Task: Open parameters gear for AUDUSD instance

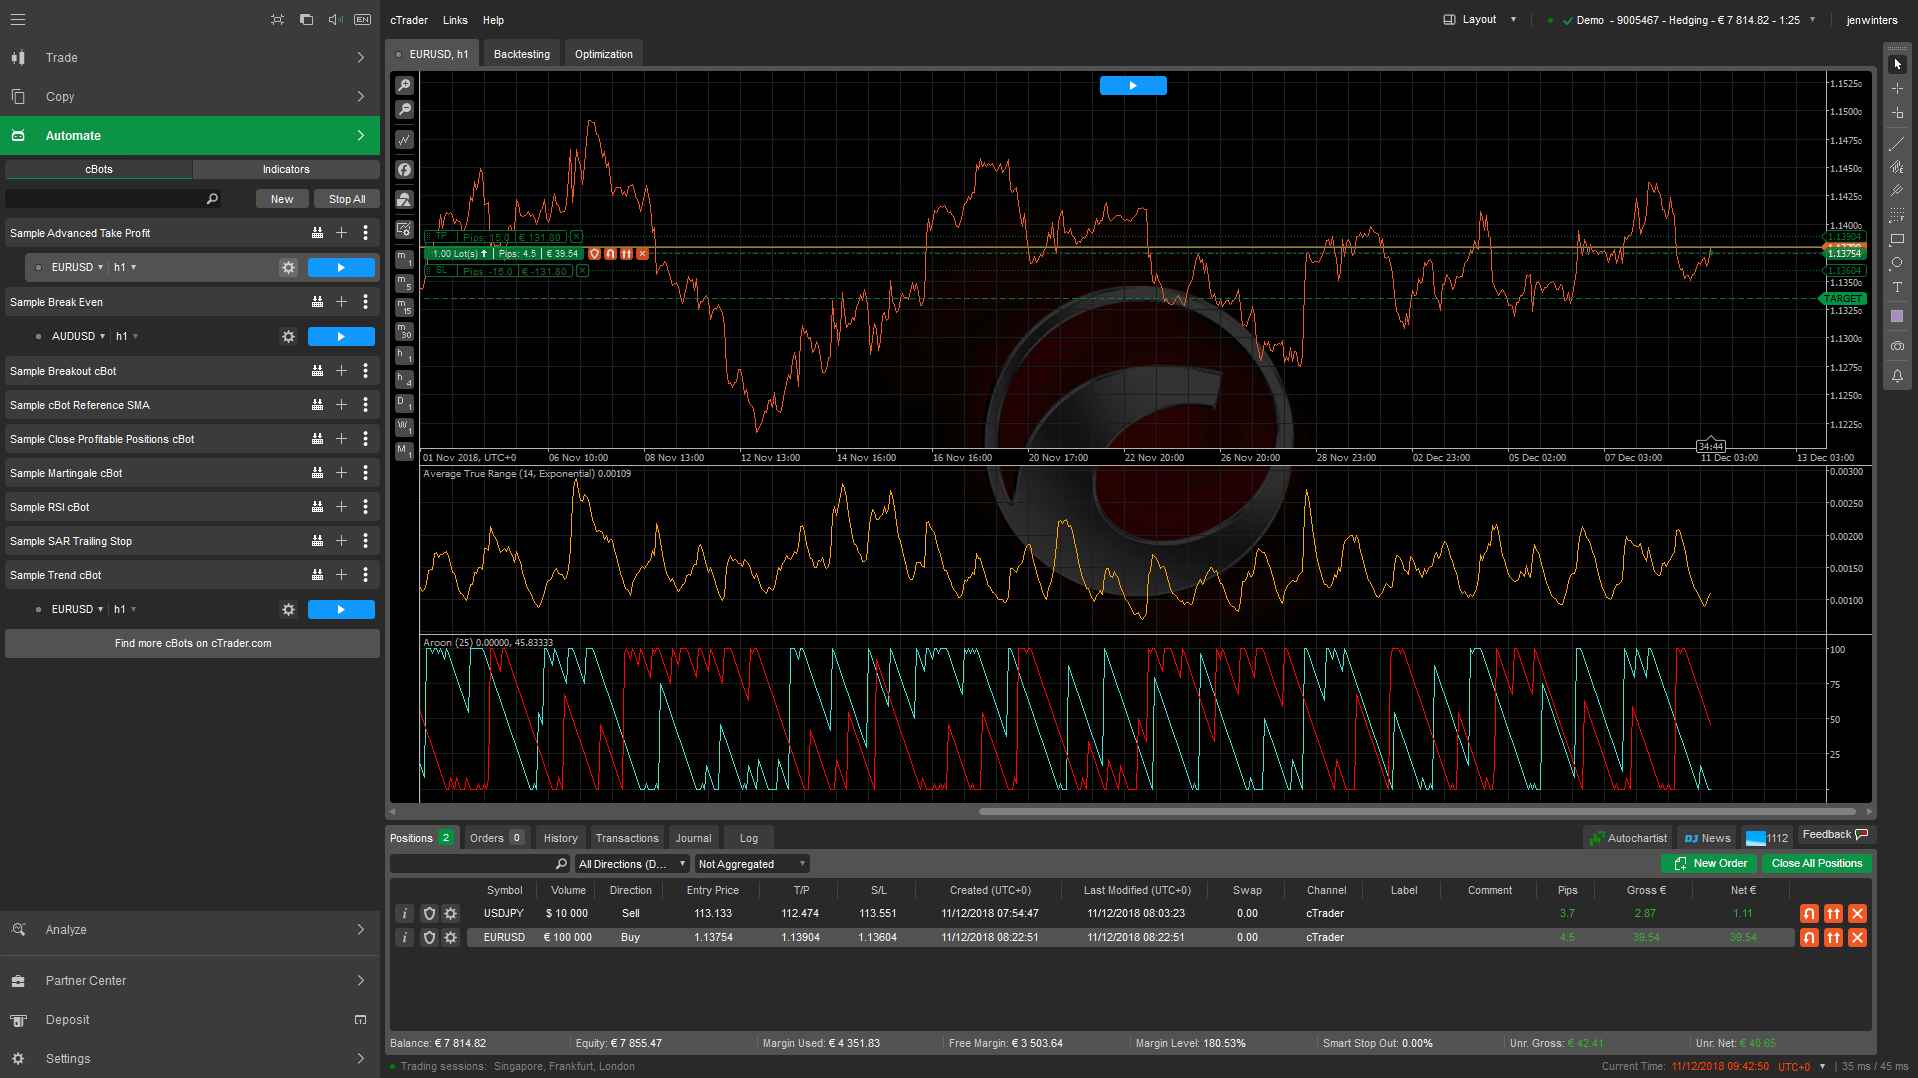Action: [x=289, y=337]
